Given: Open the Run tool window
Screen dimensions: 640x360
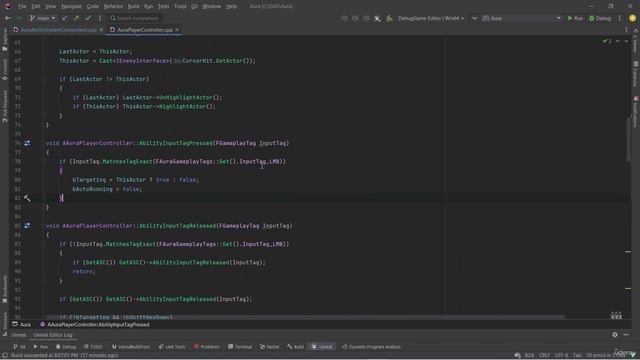Looking at the screenshot, I should 41,347.
